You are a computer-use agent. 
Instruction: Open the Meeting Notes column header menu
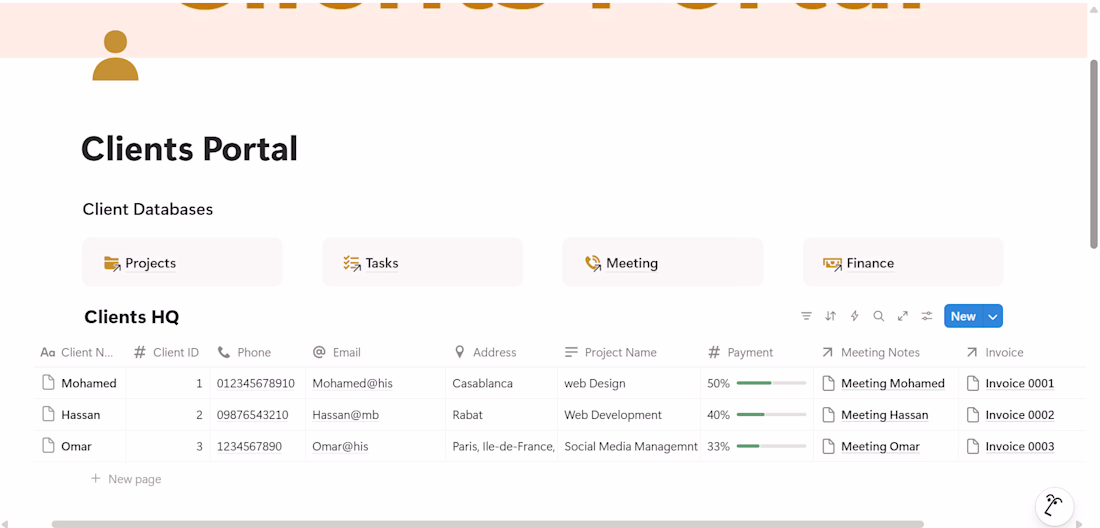886,352
